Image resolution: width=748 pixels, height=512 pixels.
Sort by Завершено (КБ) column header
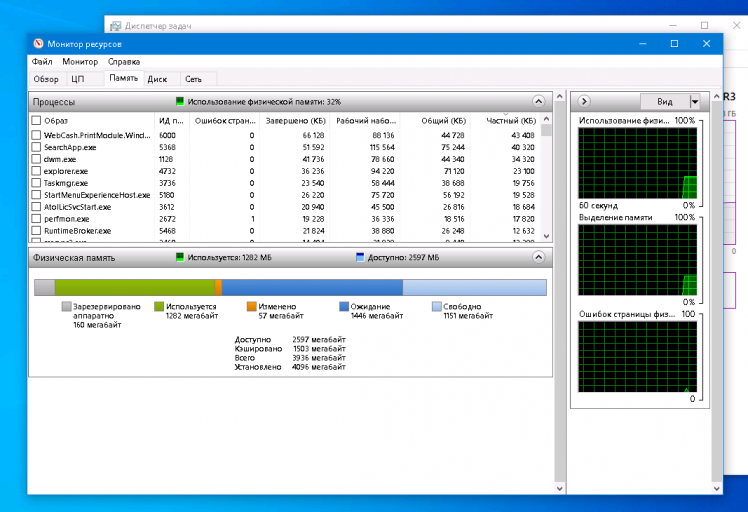point(295,120)
